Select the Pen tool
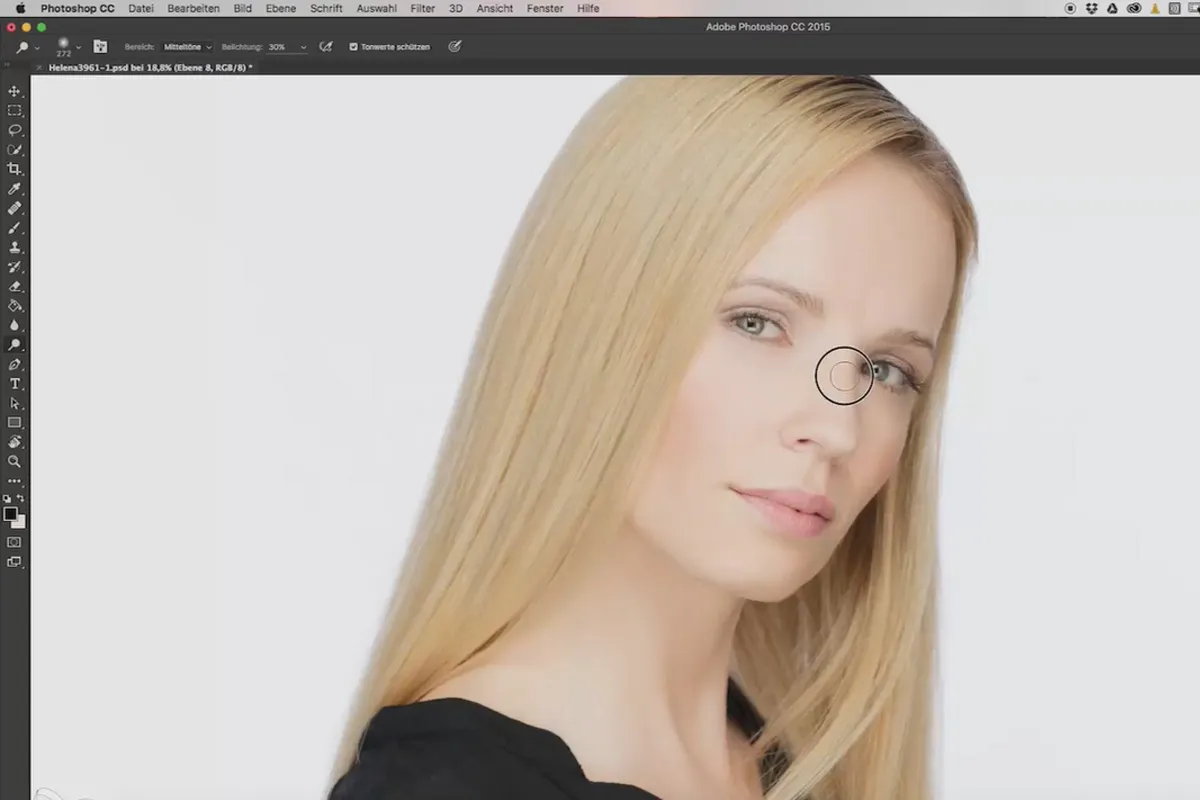Image resolution: width=1200 pixels, height=800 pixels. tap(15, 364)
